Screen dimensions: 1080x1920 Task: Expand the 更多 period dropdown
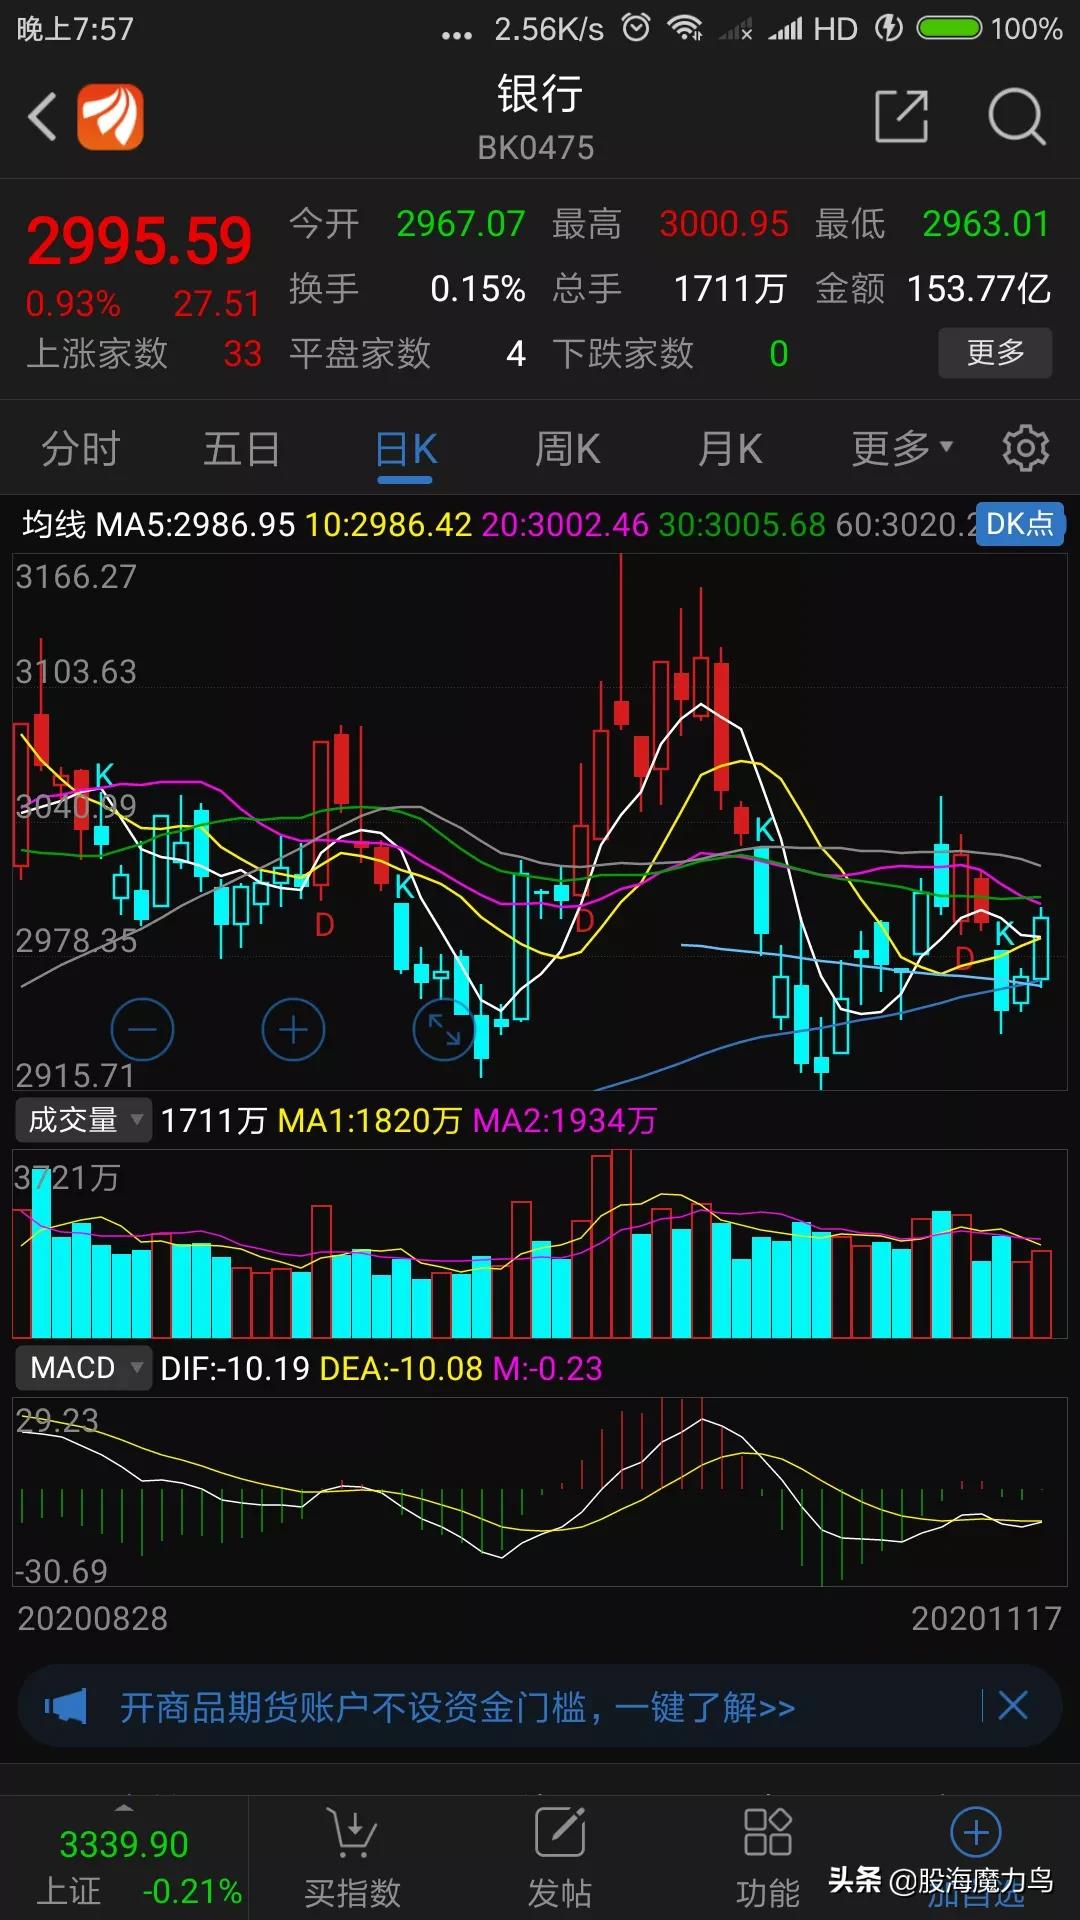[x=902, y=449]
